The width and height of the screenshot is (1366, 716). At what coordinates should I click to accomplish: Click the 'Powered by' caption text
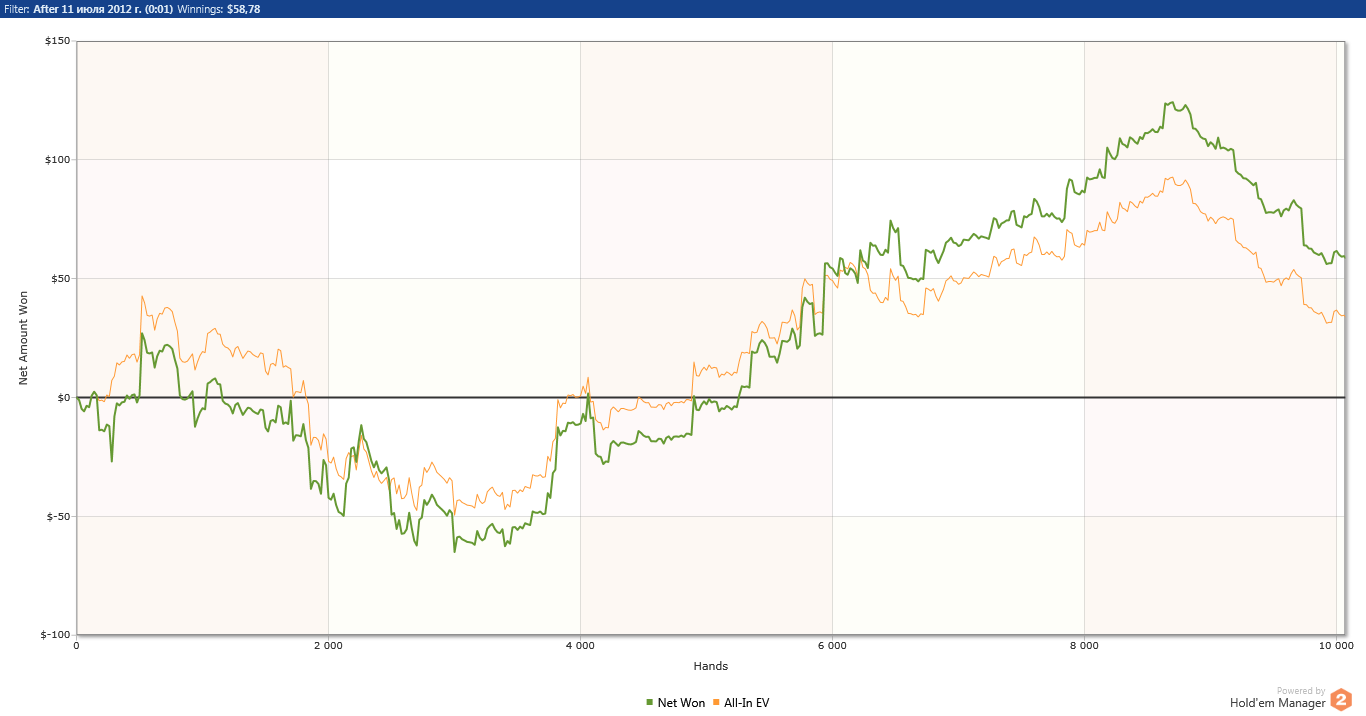[1300, 691]
